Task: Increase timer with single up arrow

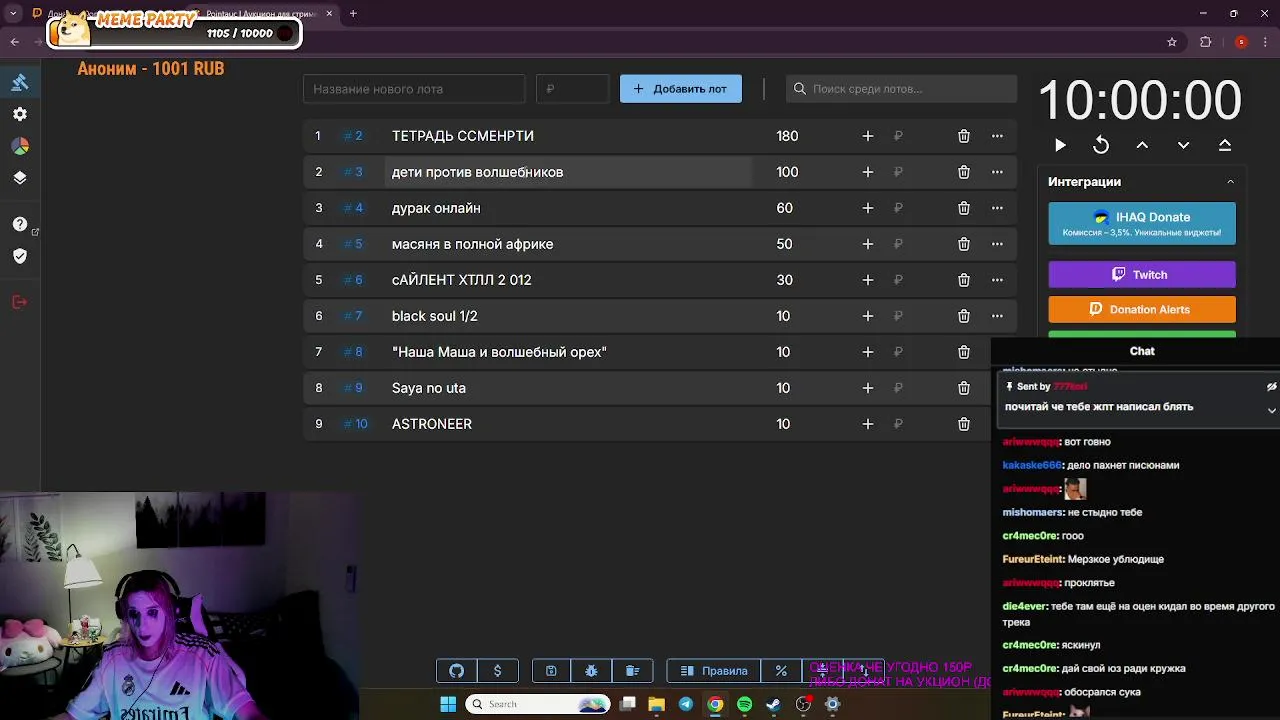Action: click(1142, 145)
